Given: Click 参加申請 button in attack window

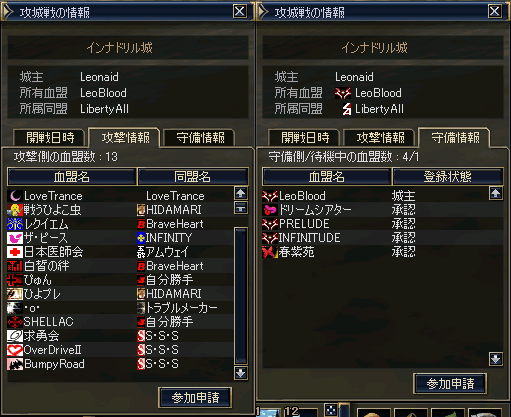Looking at the screenshot, I should tap(195, 398).
